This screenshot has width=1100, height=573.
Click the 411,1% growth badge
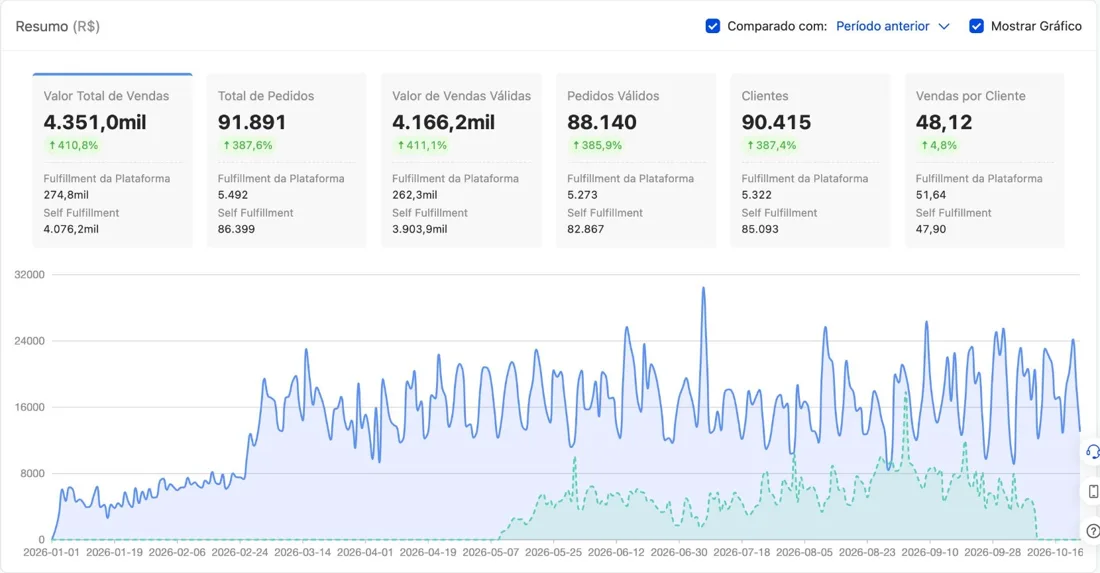pos(421,145)
